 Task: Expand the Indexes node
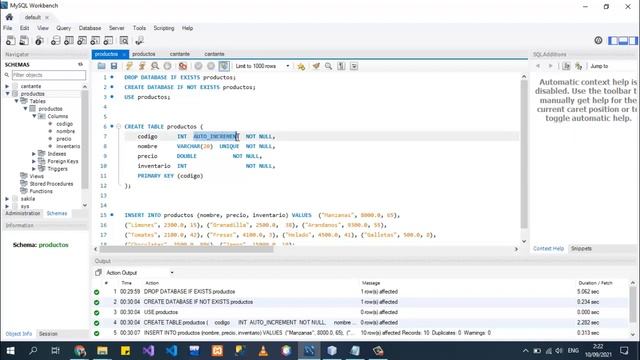tap(34, 154)
